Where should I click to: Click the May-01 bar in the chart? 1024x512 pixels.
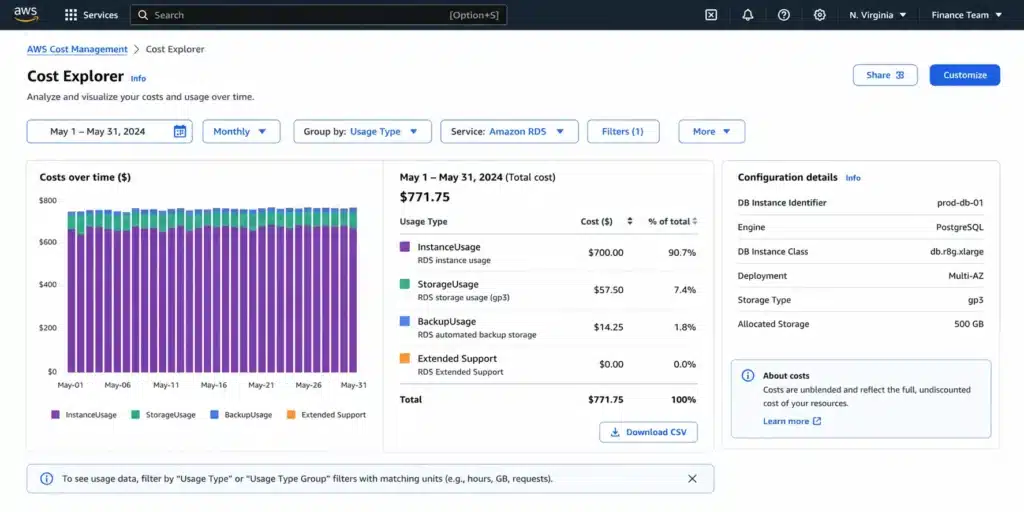[x=71, y=292]
